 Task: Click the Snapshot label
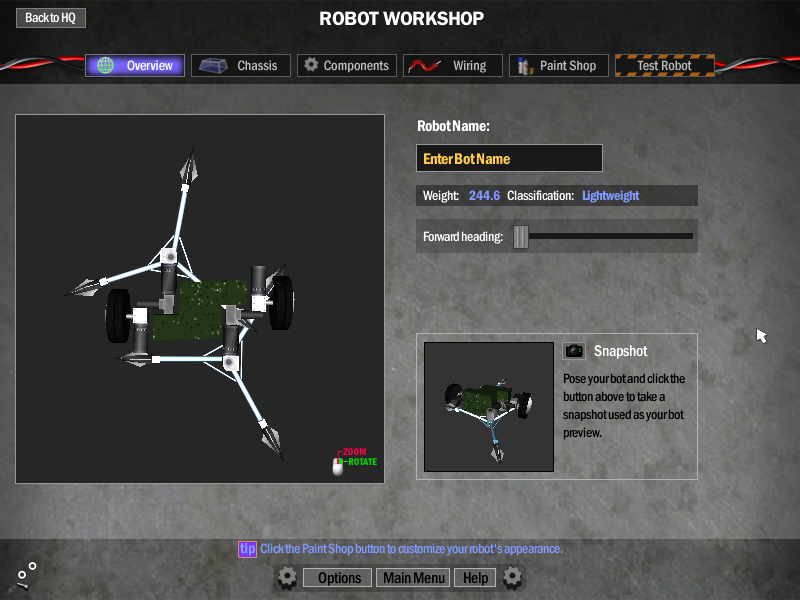[620, 351]
